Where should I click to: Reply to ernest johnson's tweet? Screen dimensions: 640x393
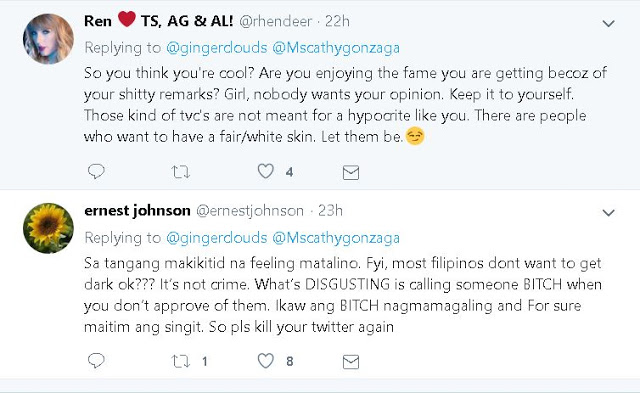point(96,361)
